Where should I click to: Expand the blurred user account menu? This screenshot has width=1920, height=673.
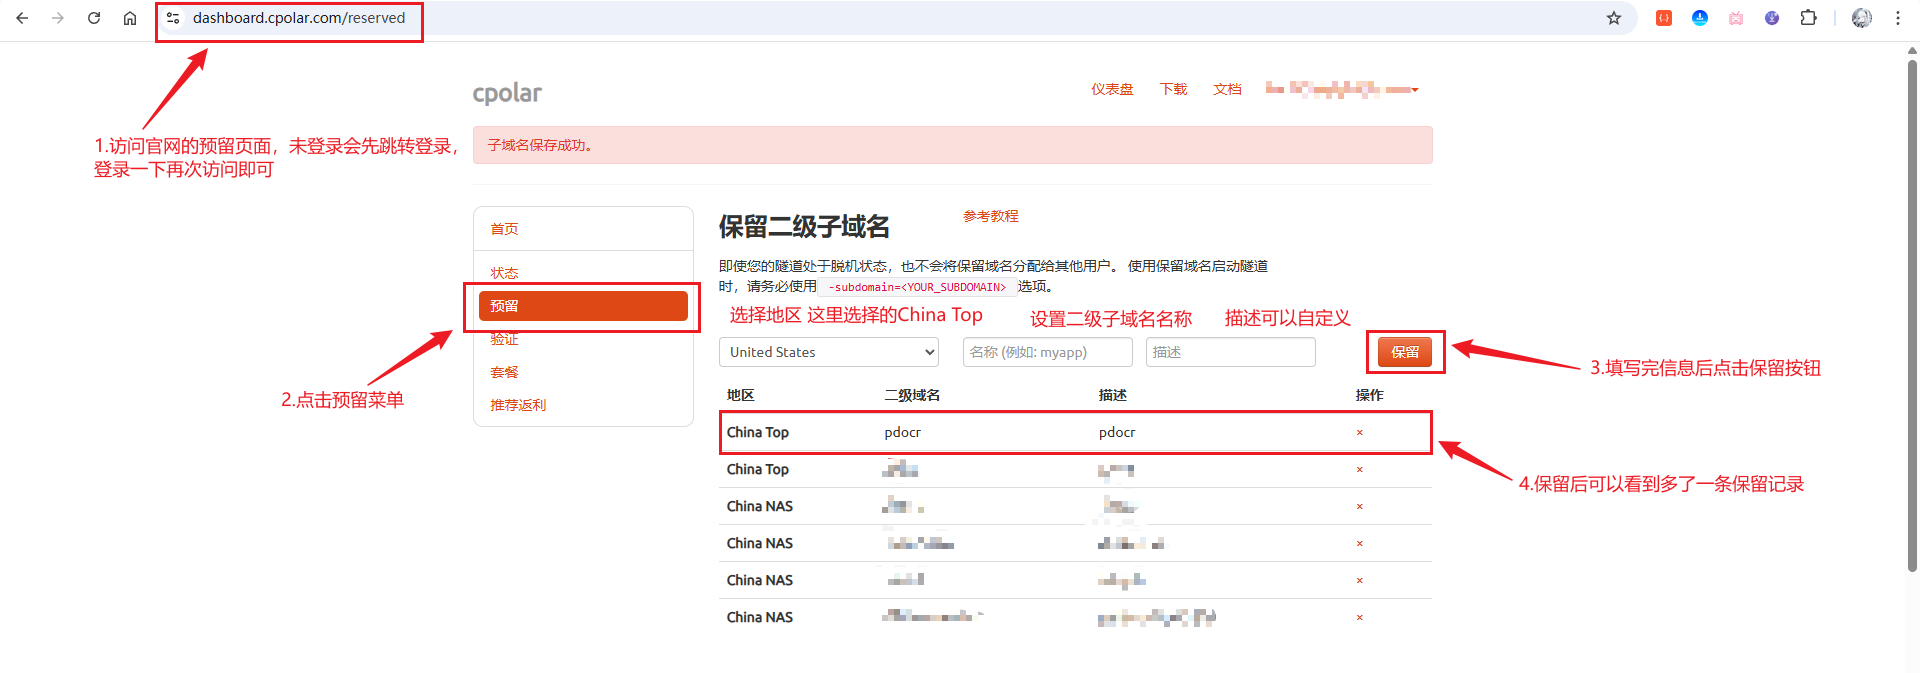point(1342,89)
